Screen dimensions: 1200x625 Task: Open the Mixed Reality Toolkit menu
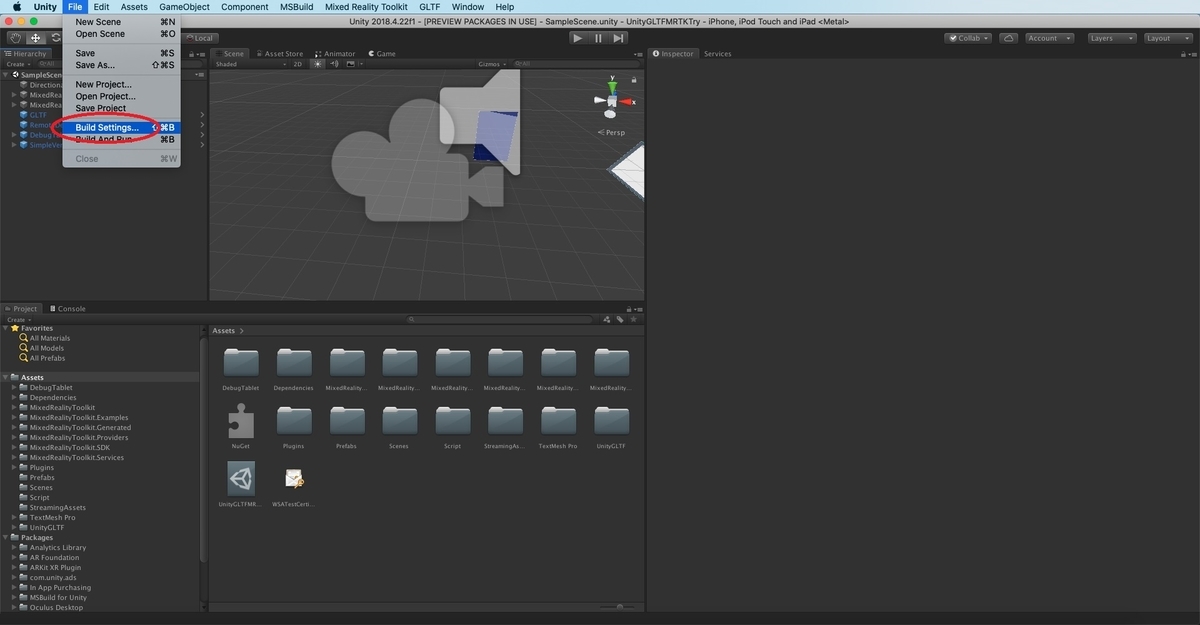click(366, 7)
